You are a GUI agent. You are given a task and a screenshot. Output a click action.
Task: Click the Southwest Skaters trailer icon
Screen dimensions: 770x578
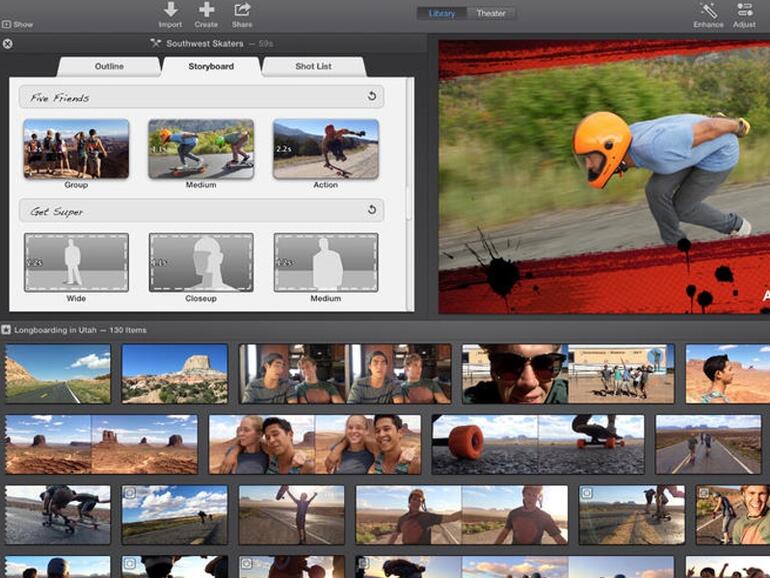(x=155, y=44)
